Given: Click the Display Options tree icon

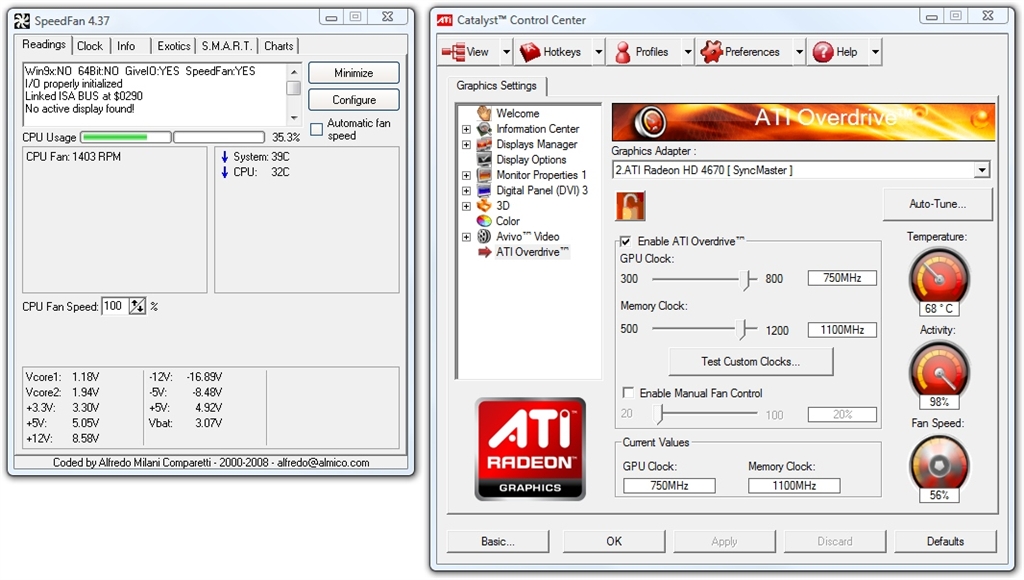Looking at the screenshot, I should 484,159.
